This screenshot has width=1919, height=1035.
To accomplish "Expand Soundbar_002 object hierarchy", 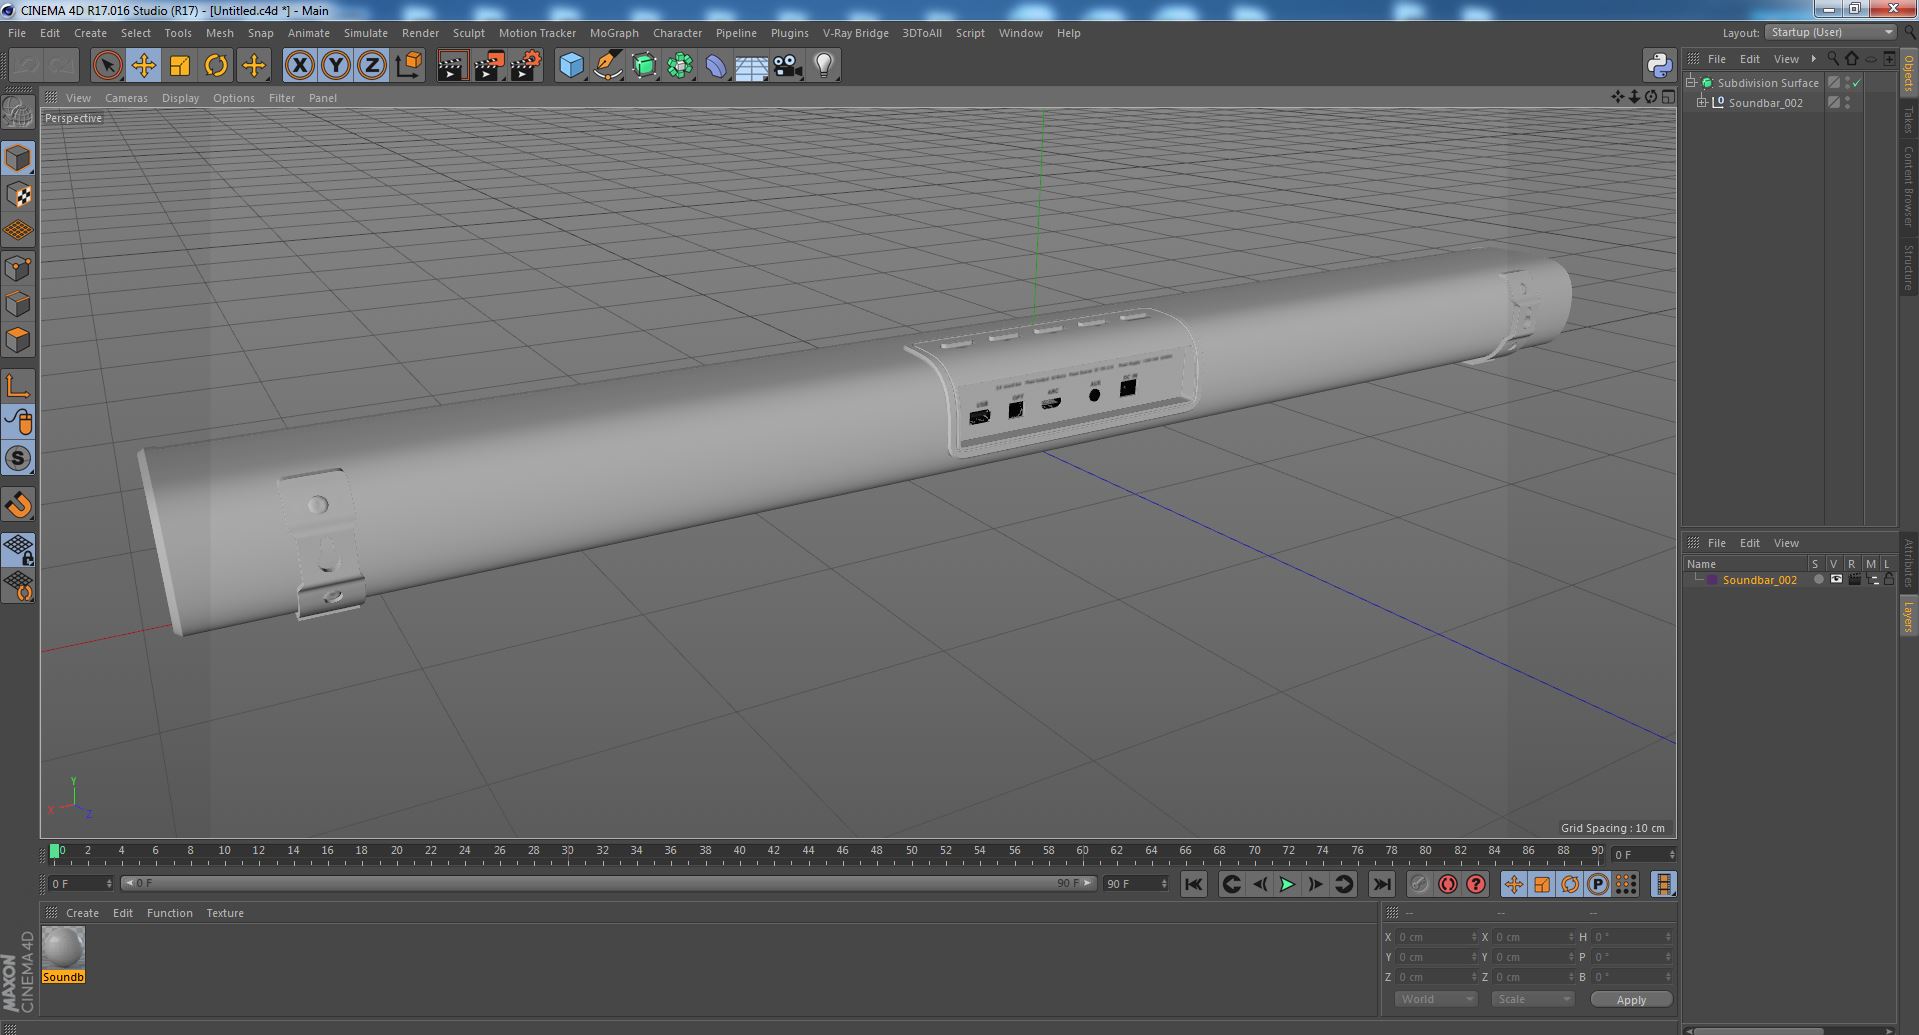I will click(x=1702, y=103).
